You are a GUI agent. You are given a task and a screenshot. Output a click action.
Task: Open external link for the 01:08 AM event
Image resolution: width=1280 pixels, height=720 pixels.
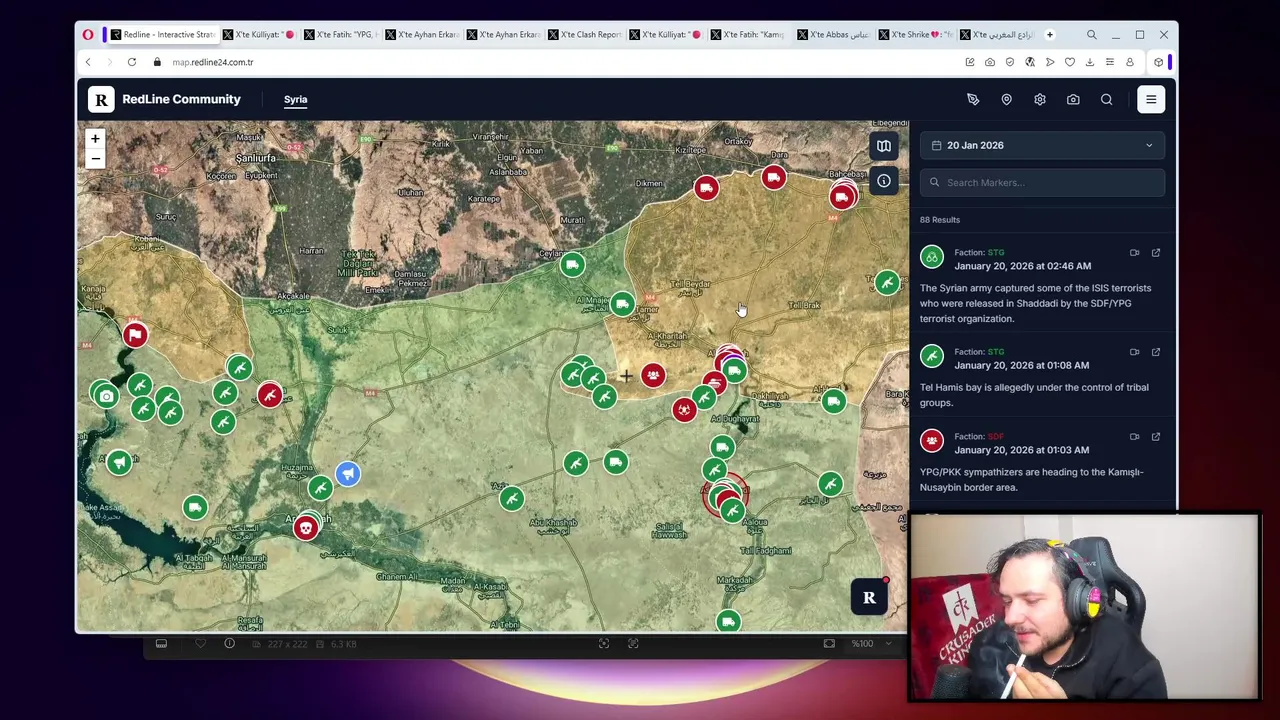tap(1156, 352)
